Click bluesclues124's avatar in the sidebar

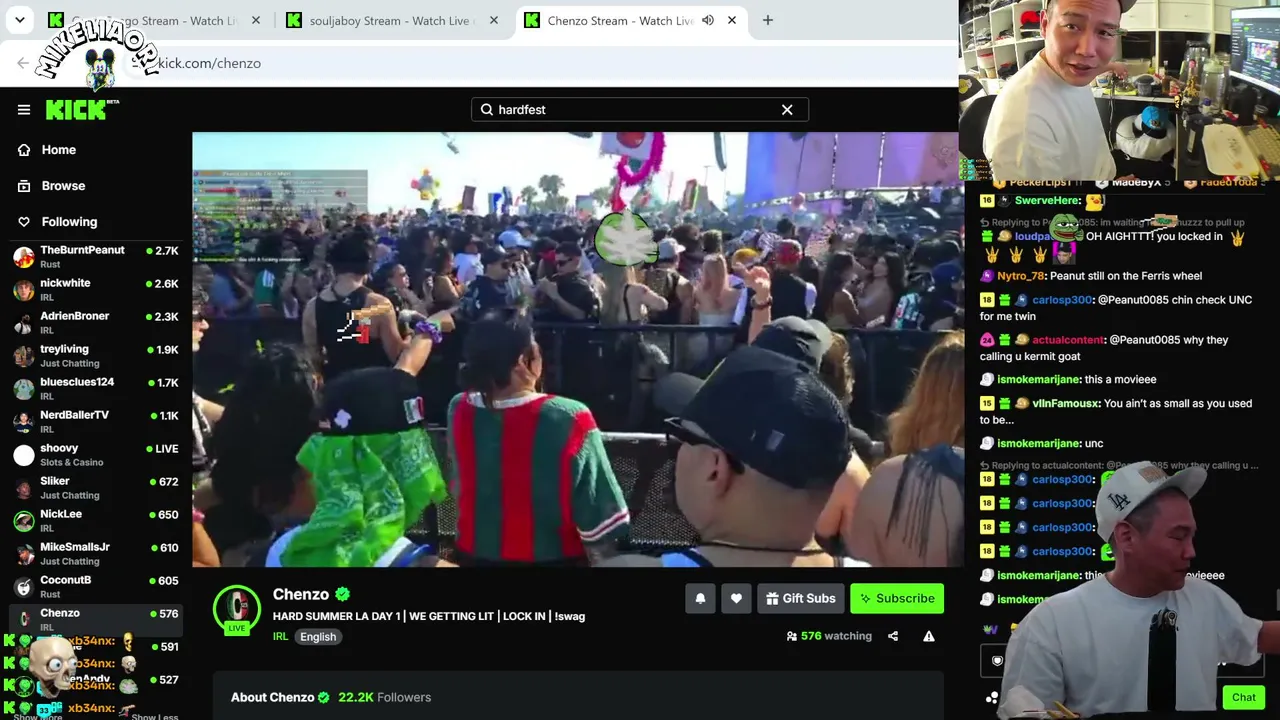[x=24, y=389]
